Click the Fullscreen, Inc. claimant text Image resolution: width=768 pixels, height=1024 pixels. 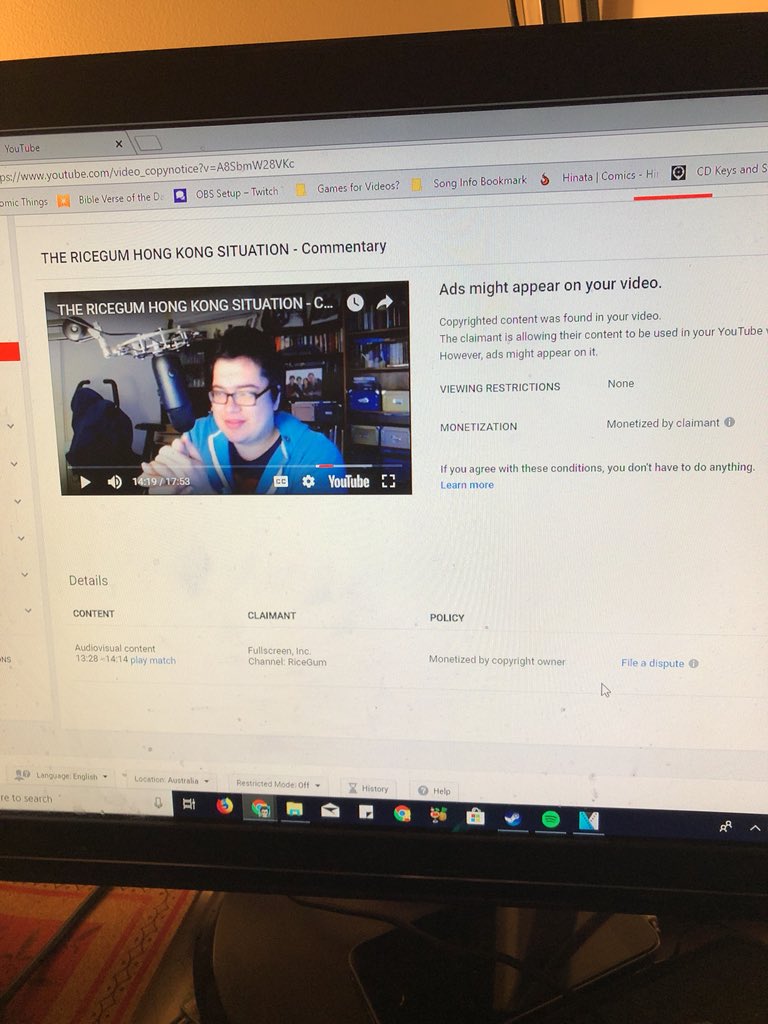click(279, 650)
